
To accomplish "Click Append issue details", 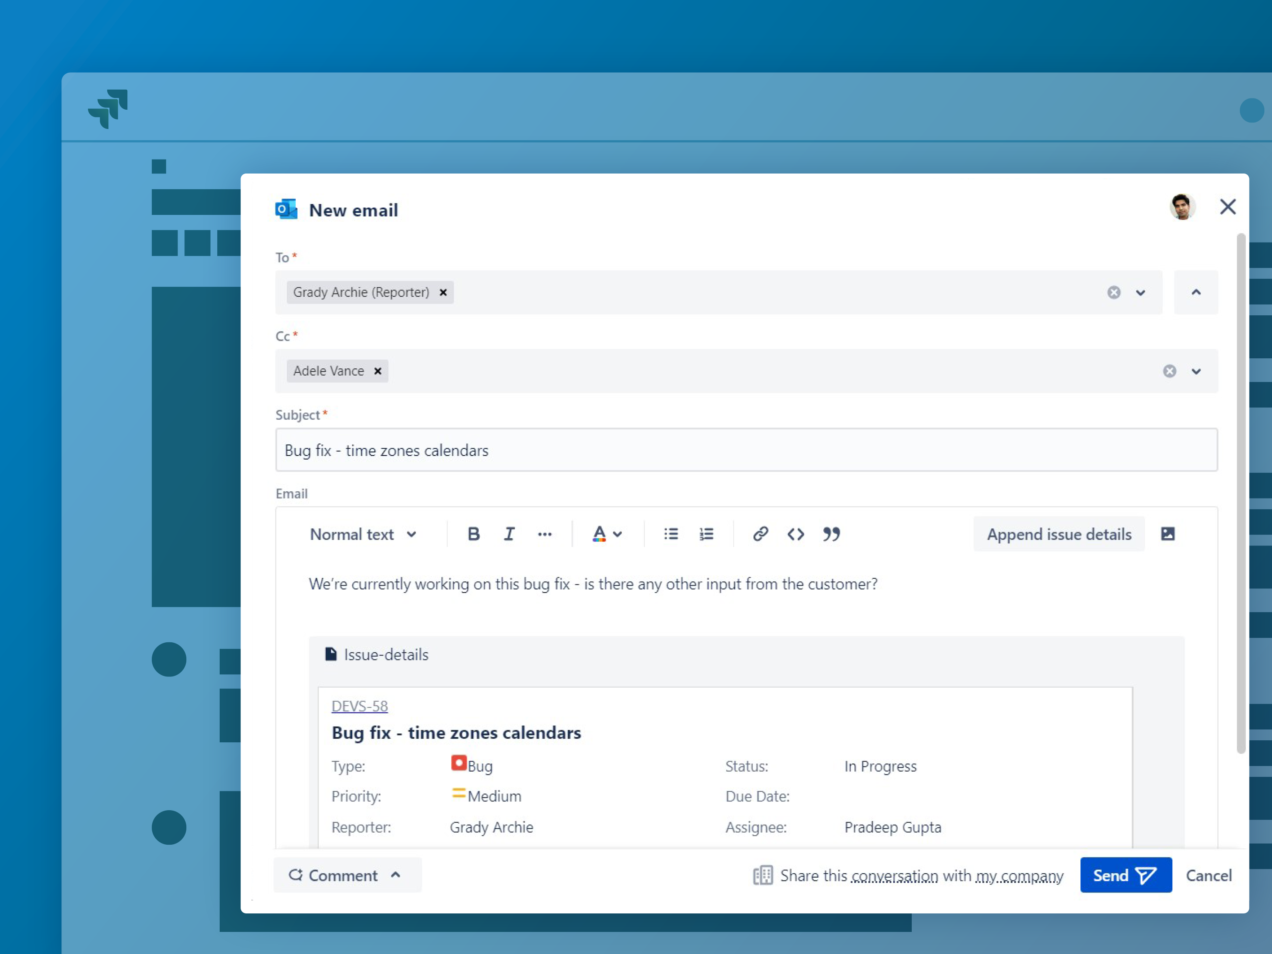I will 1058,534.
